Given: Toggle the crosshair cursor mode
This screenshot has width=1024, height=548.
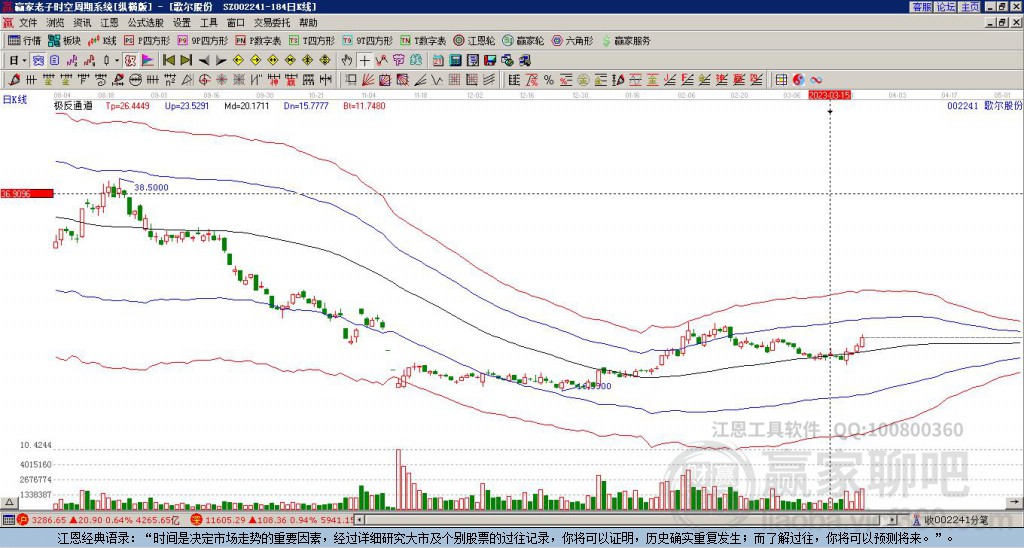Looking at the screenshot, I should click(x=364, y=60).
